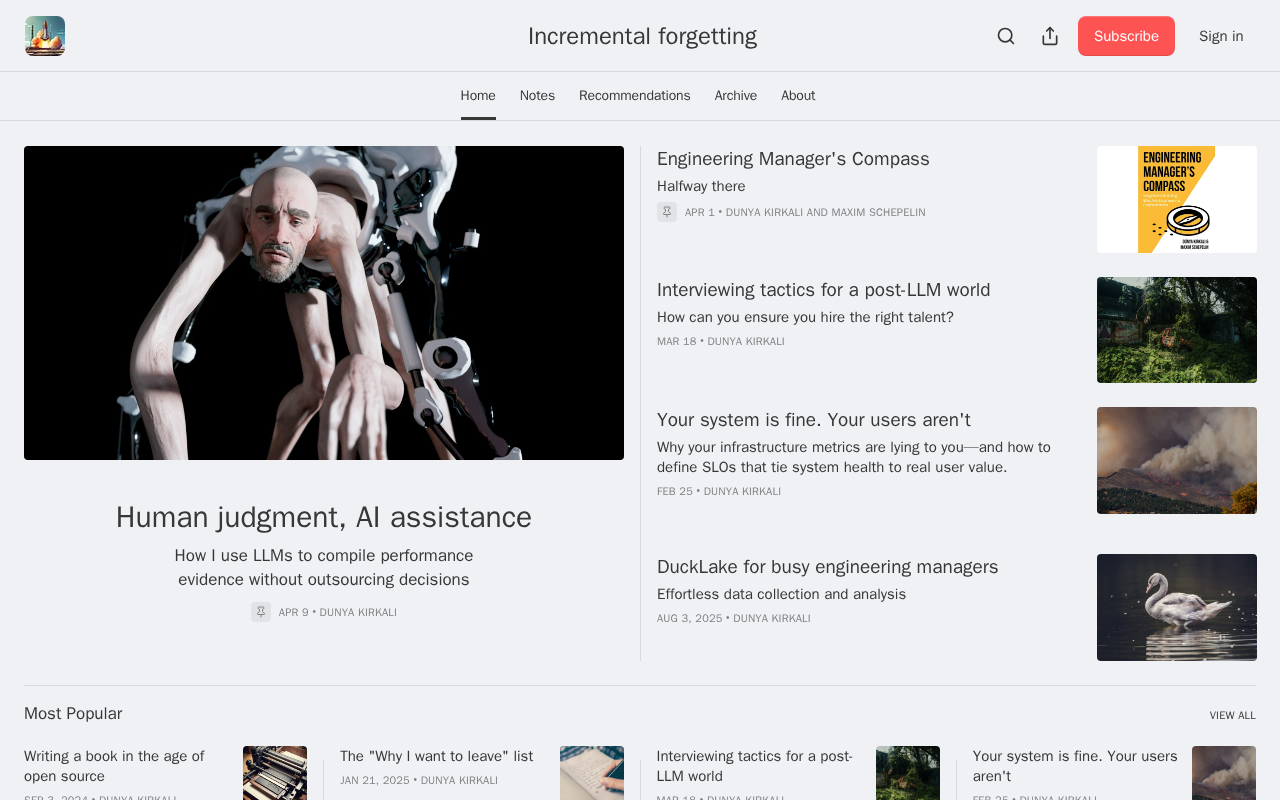Open 'Human judgment, AI assistance' article
The height and width of the screenshot is (800, 1280).
324,517
